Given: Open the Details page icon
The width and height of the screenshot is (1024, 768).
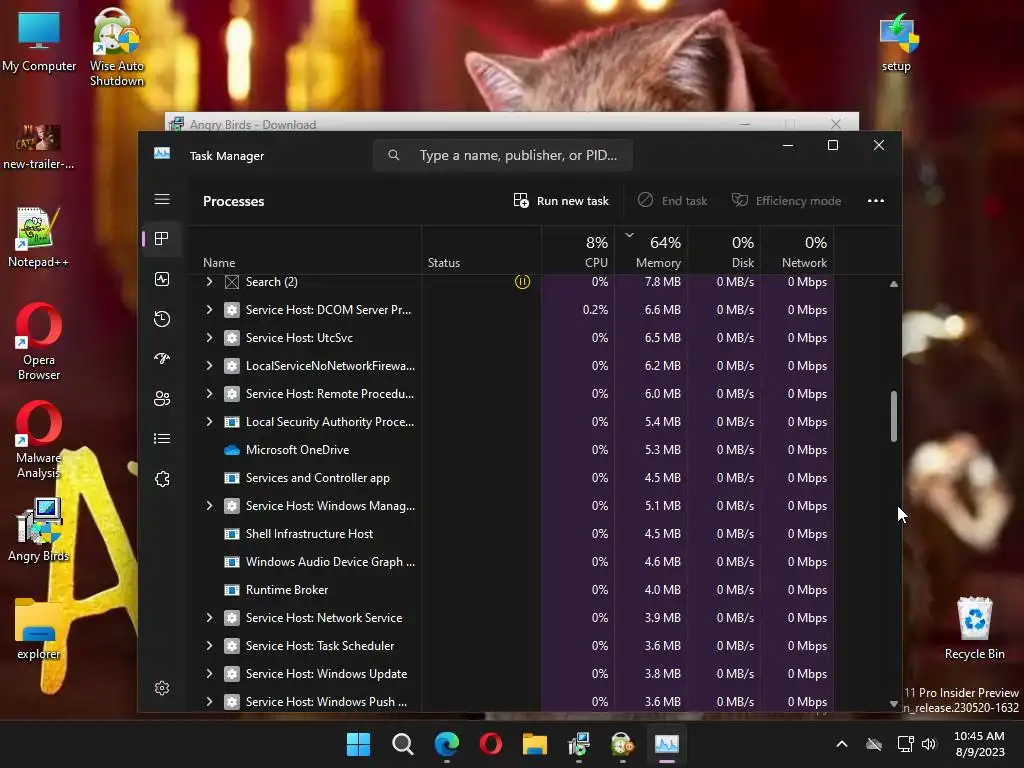Looking at the screenshot, I should [162, 439].
